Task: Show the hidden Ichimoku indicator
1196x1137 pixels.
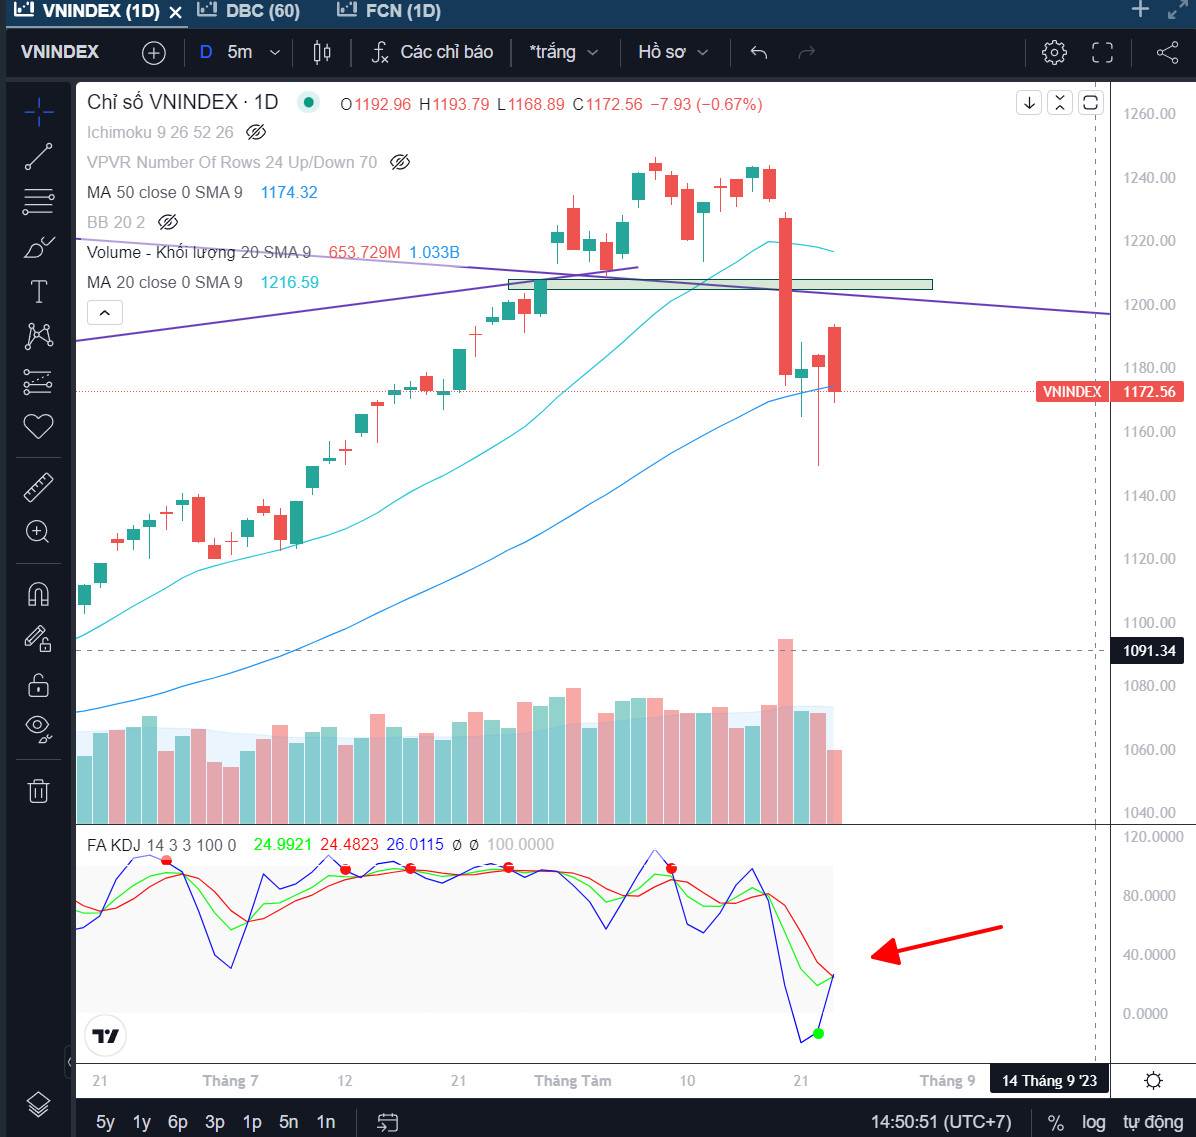Action: click(x=256, y=133)
